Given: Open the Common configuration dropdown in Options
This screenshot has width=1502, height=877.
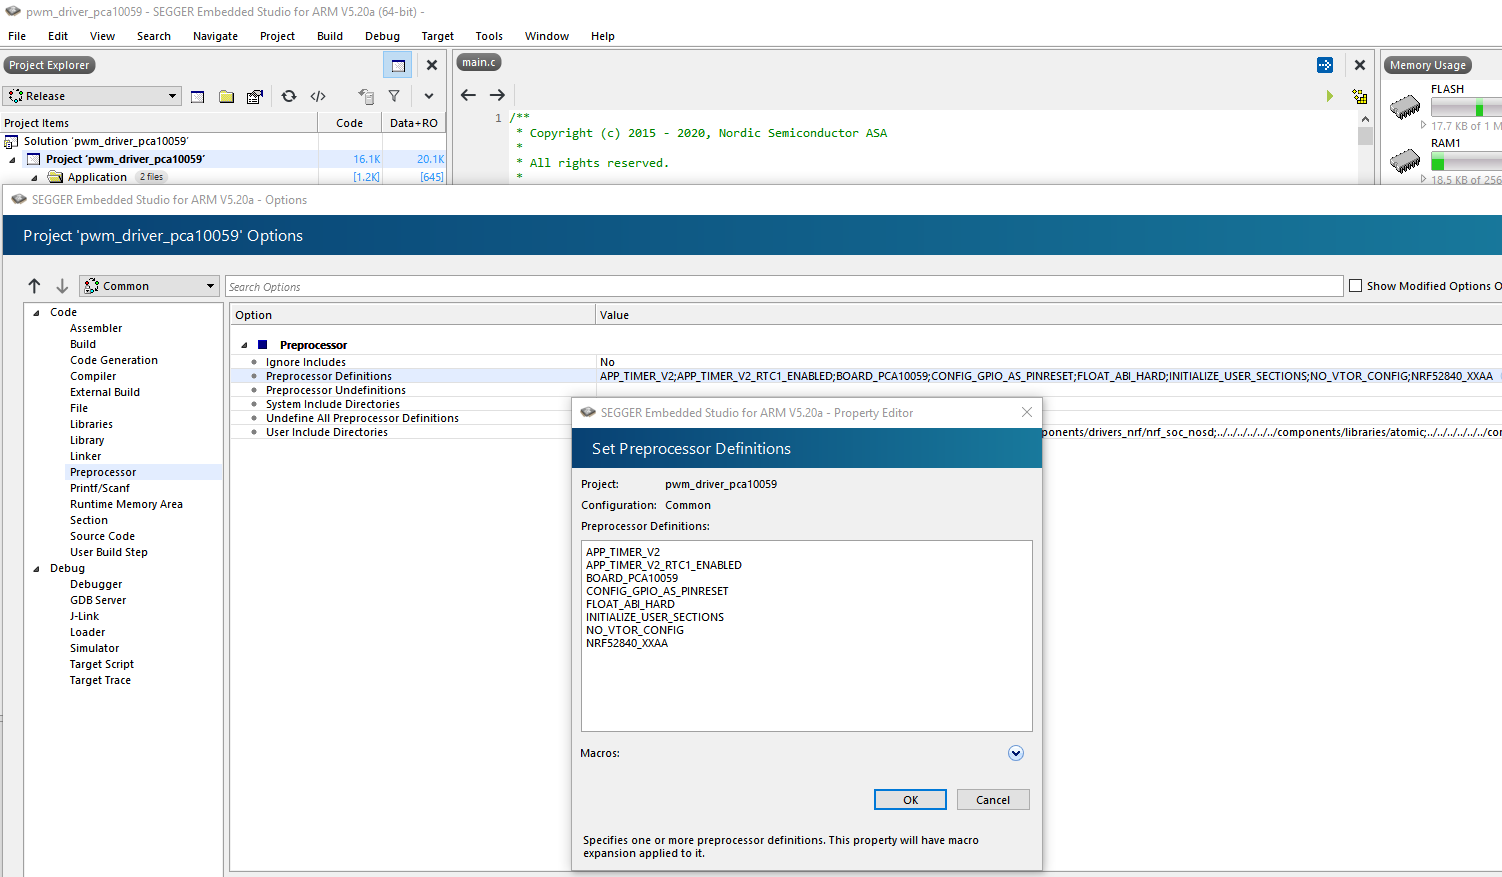Looking at the screenshot, I should (x=149, y=286).
